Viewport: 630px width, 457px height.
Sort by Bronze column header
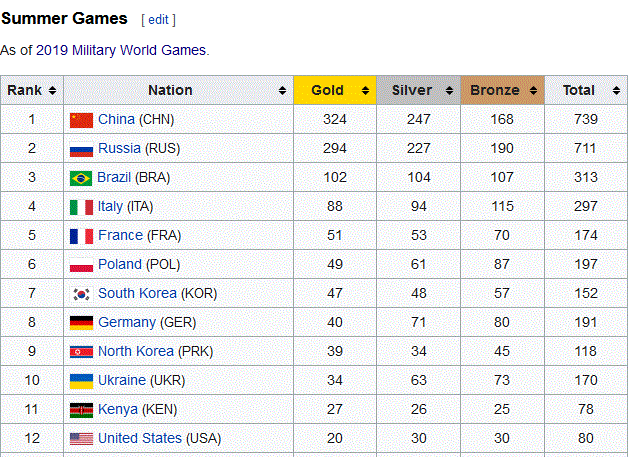502,90
